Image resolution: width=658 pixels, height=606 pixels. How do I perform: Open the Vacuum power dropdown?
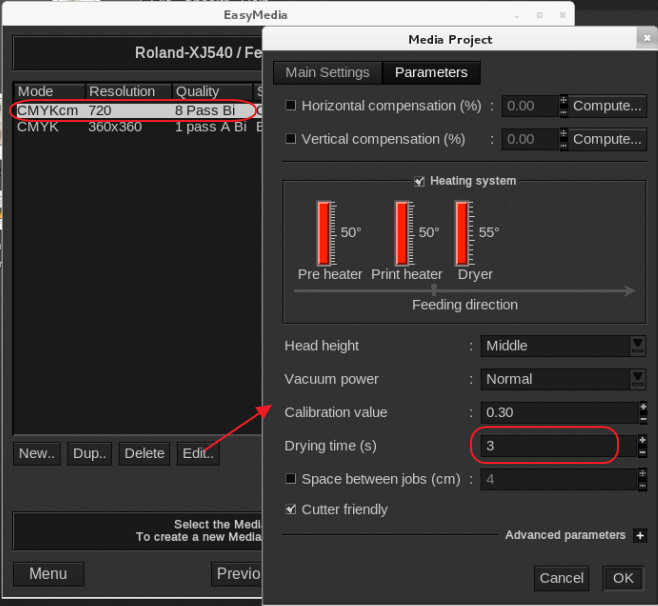coord(637,379)
